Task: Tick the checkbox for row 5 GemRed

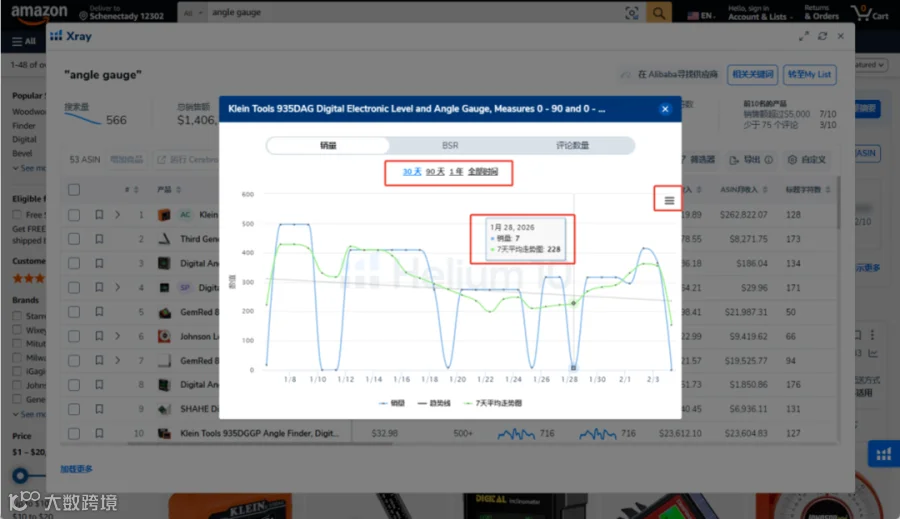Action: [x=74, y=312]
